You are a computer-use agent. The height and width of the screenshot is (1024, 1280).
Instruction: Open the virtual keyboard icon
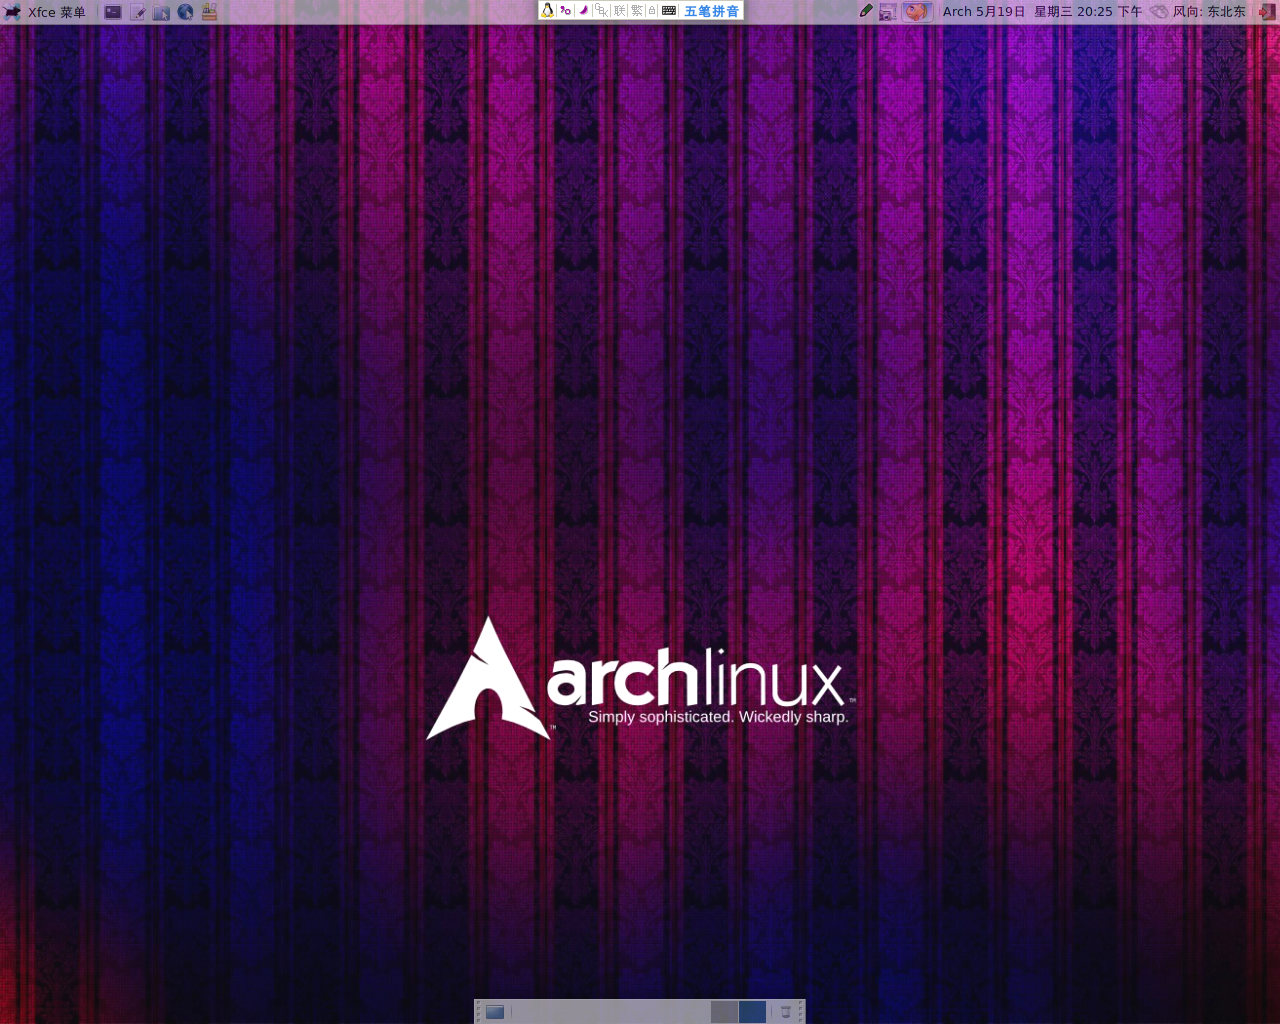[669, 11]
